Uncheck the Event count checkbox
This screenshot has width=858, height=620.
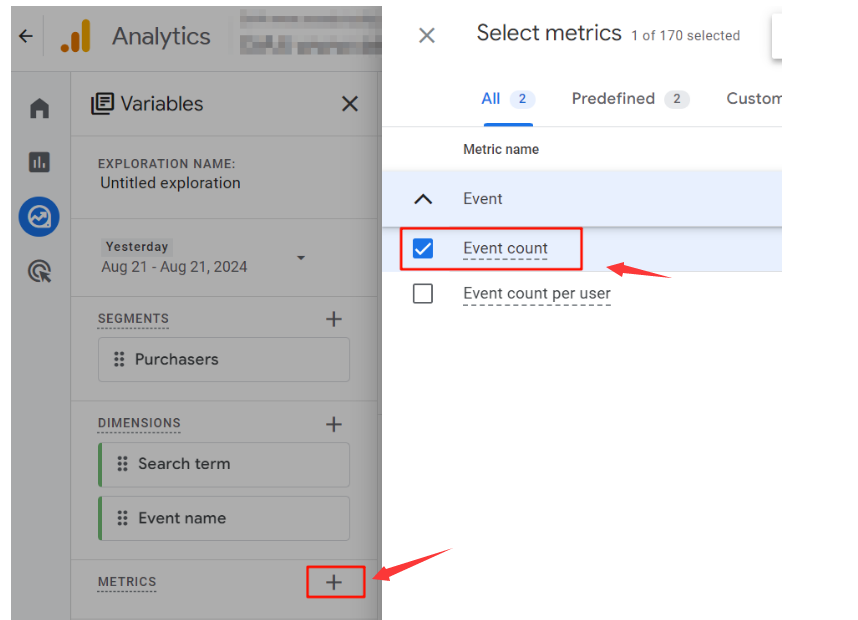pyautogui.click(x=423, y=248)
